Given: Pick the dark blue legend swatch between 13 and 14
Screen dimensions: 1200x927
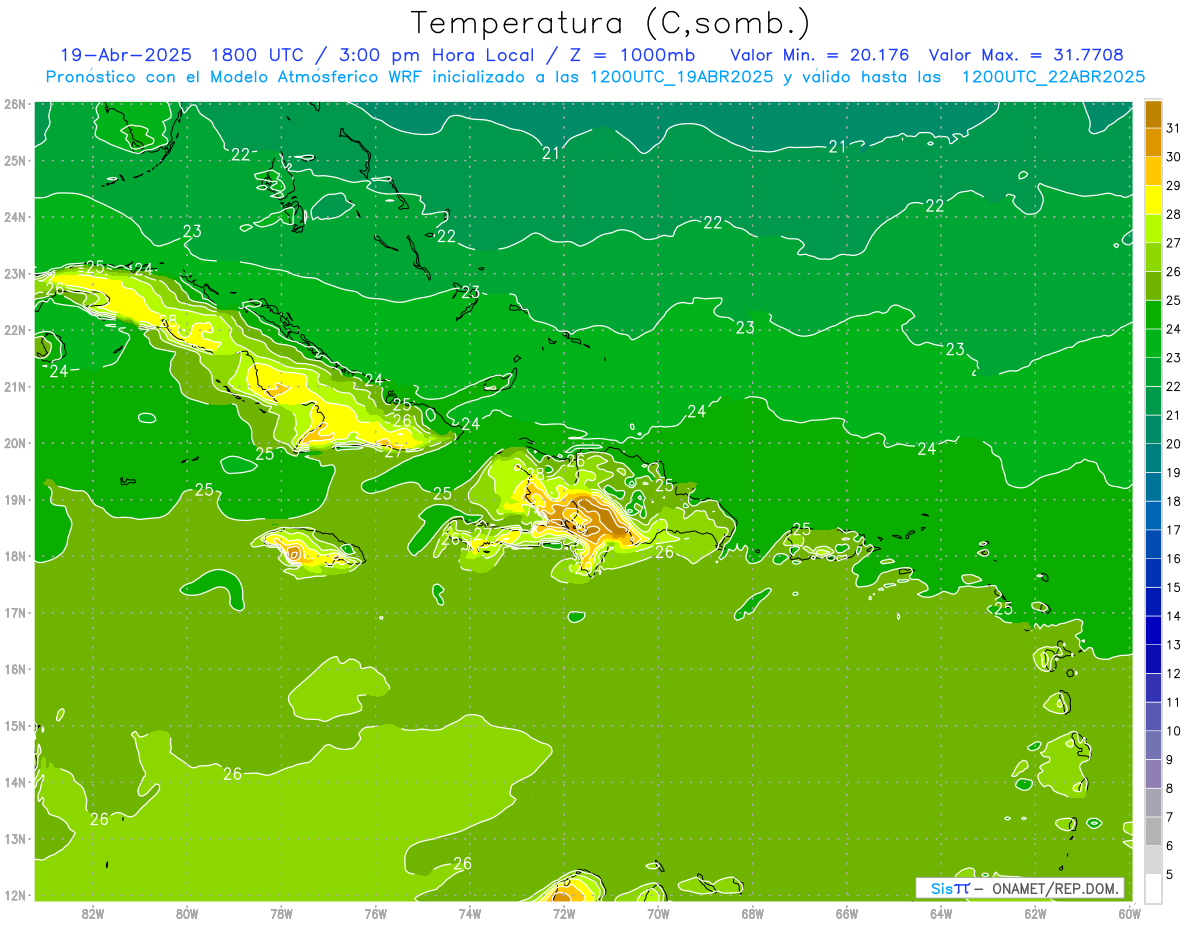Looking at the screenshot, I should pyautogui.click(x=1153, y=630).
